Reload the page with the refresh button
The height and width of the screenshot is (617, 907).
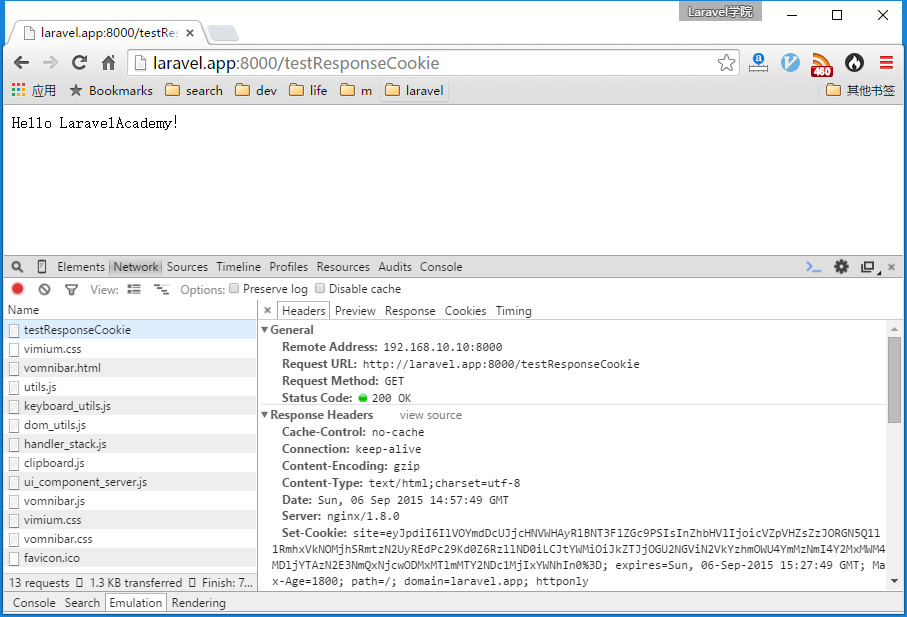click(x=79, y=62)
